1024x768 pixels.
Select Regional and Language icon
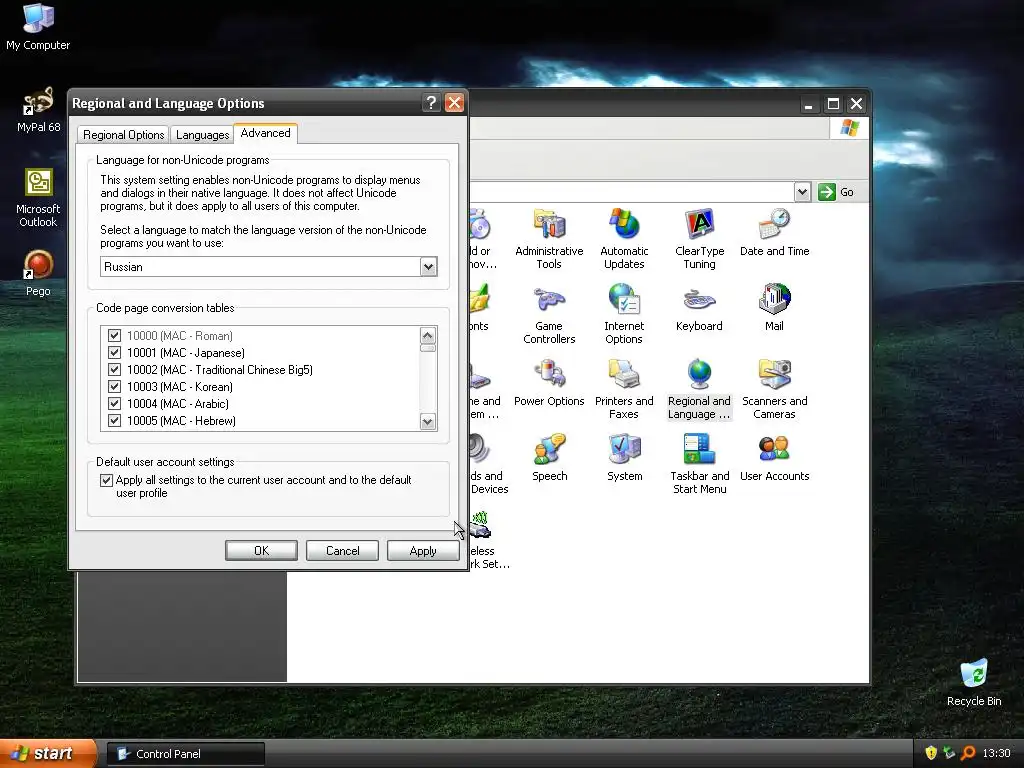(x=699, y=389)
